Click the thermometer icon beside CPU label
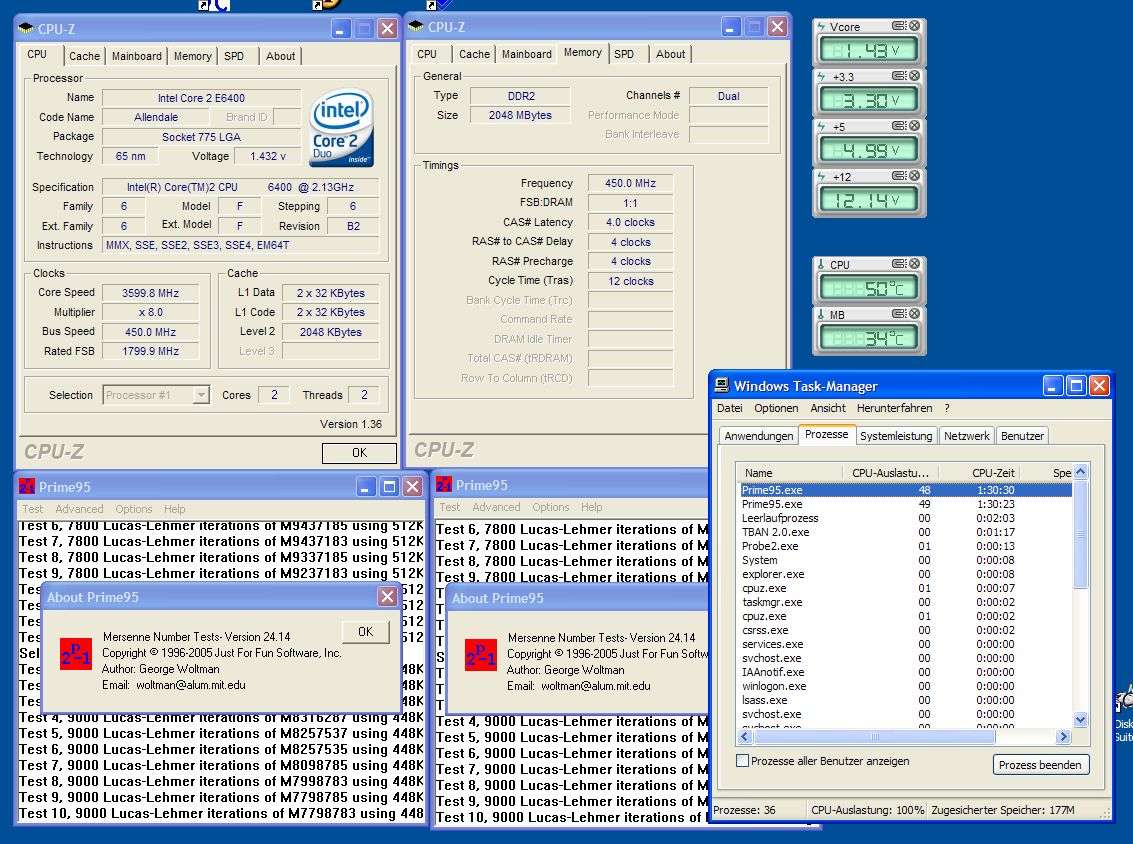1133x844 pixels. click(x=821, y=264)
